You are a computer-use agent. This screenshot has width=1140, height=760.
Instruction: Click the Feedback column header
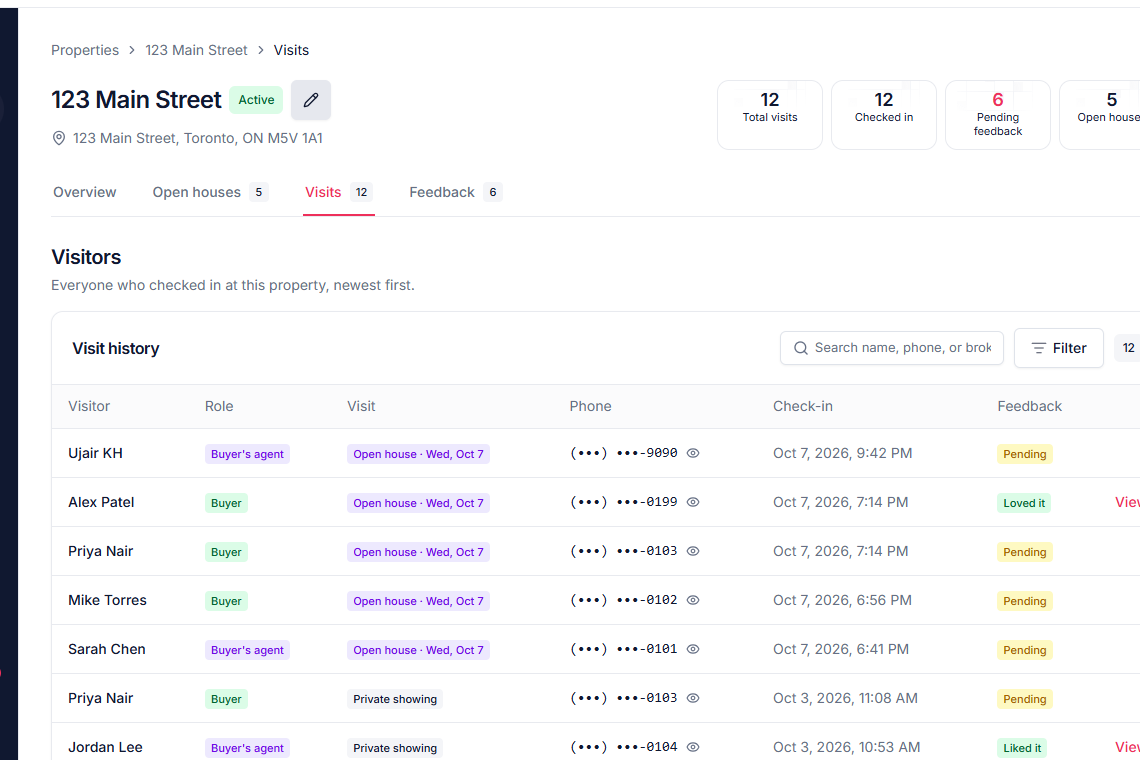[1029, 407]
